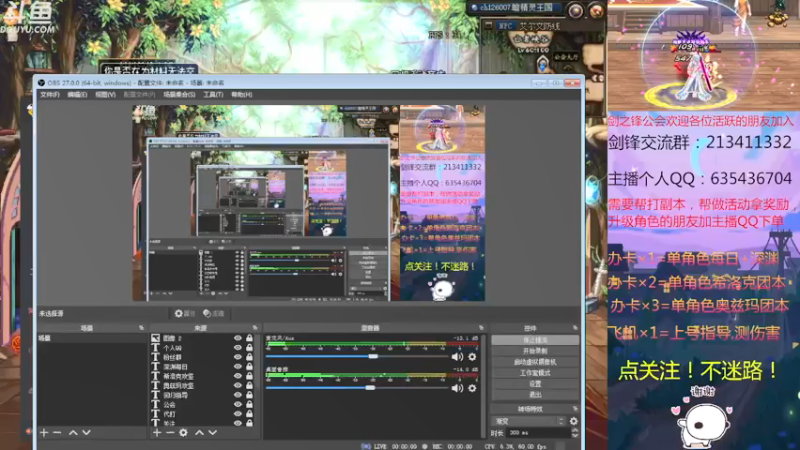Screen dimensions: 800x450
Task: Click the 时长 duration input field
Action: point(539,433)
